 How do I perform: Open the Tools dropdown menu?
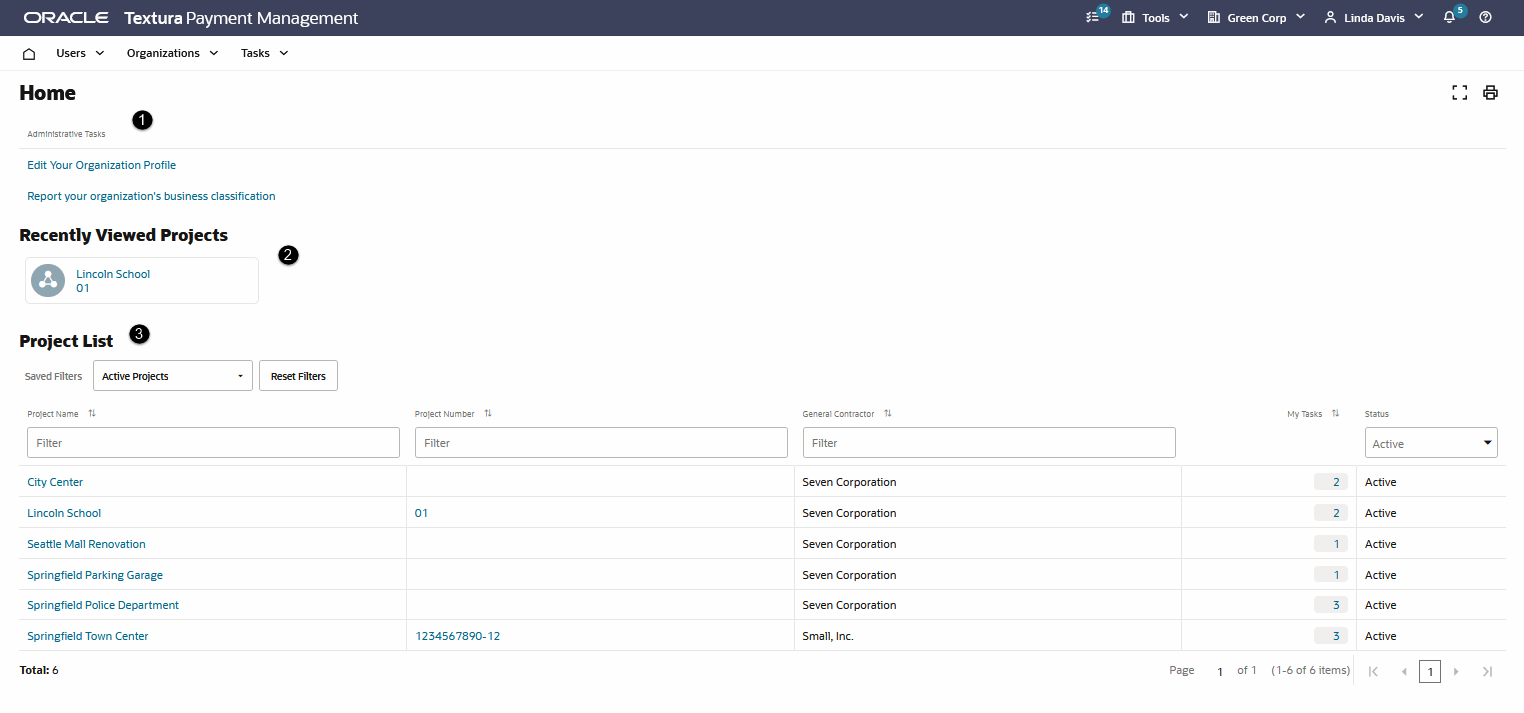coord(1155,18)
